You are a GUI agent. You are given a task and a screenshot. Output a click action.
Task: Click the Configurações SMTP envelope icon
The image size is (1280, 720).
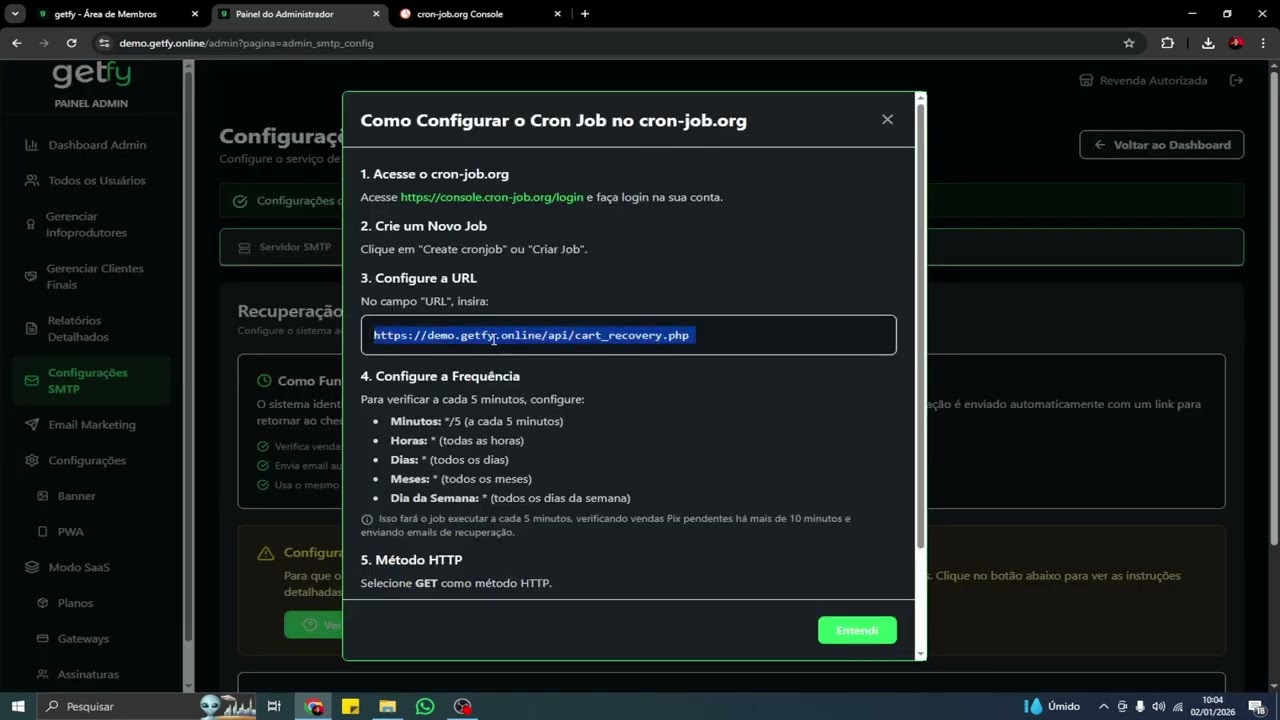click(x=31, y=381)
